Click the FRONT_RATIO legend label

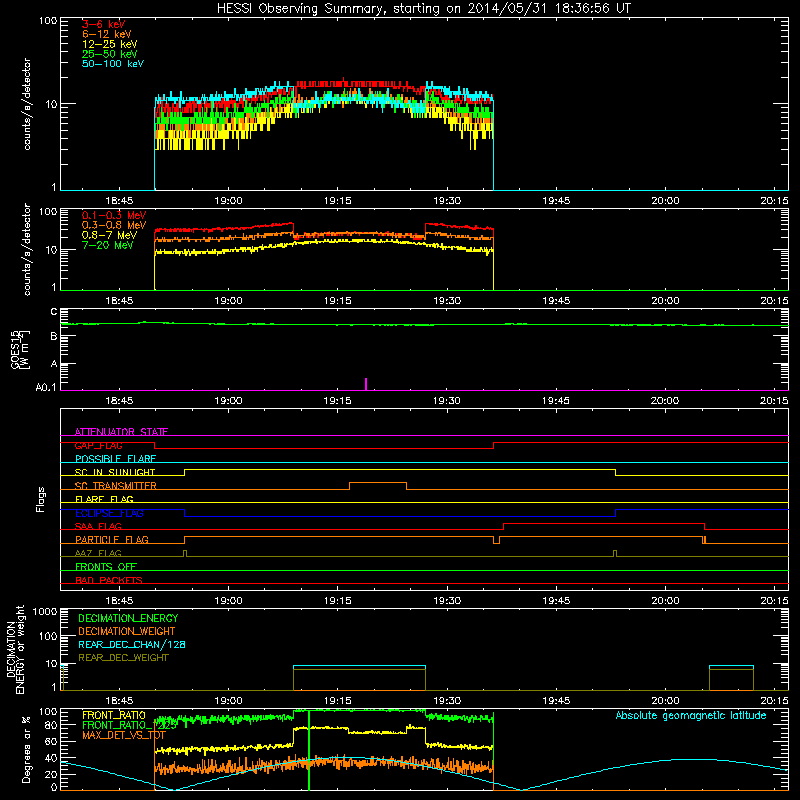pos(114,715)
